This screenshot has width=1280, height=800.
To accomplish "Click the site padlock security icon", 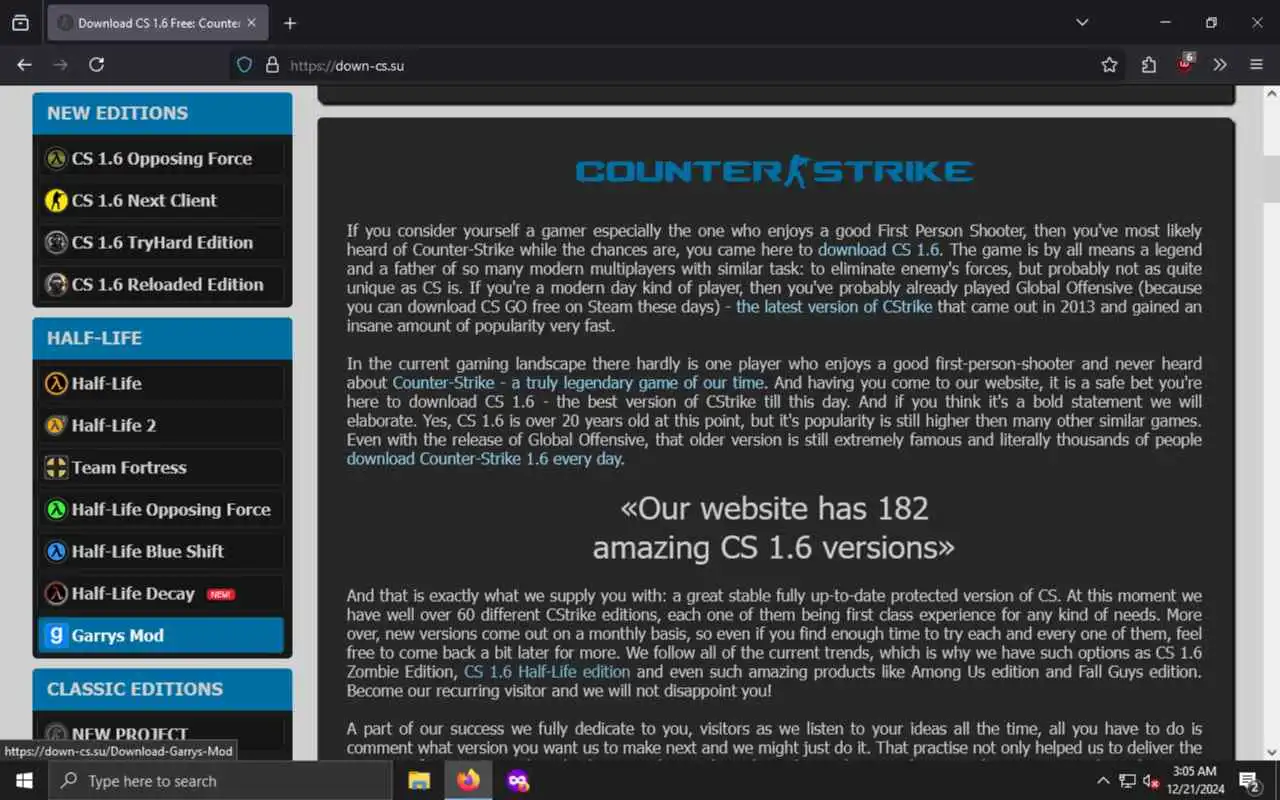I will (271, 65).
